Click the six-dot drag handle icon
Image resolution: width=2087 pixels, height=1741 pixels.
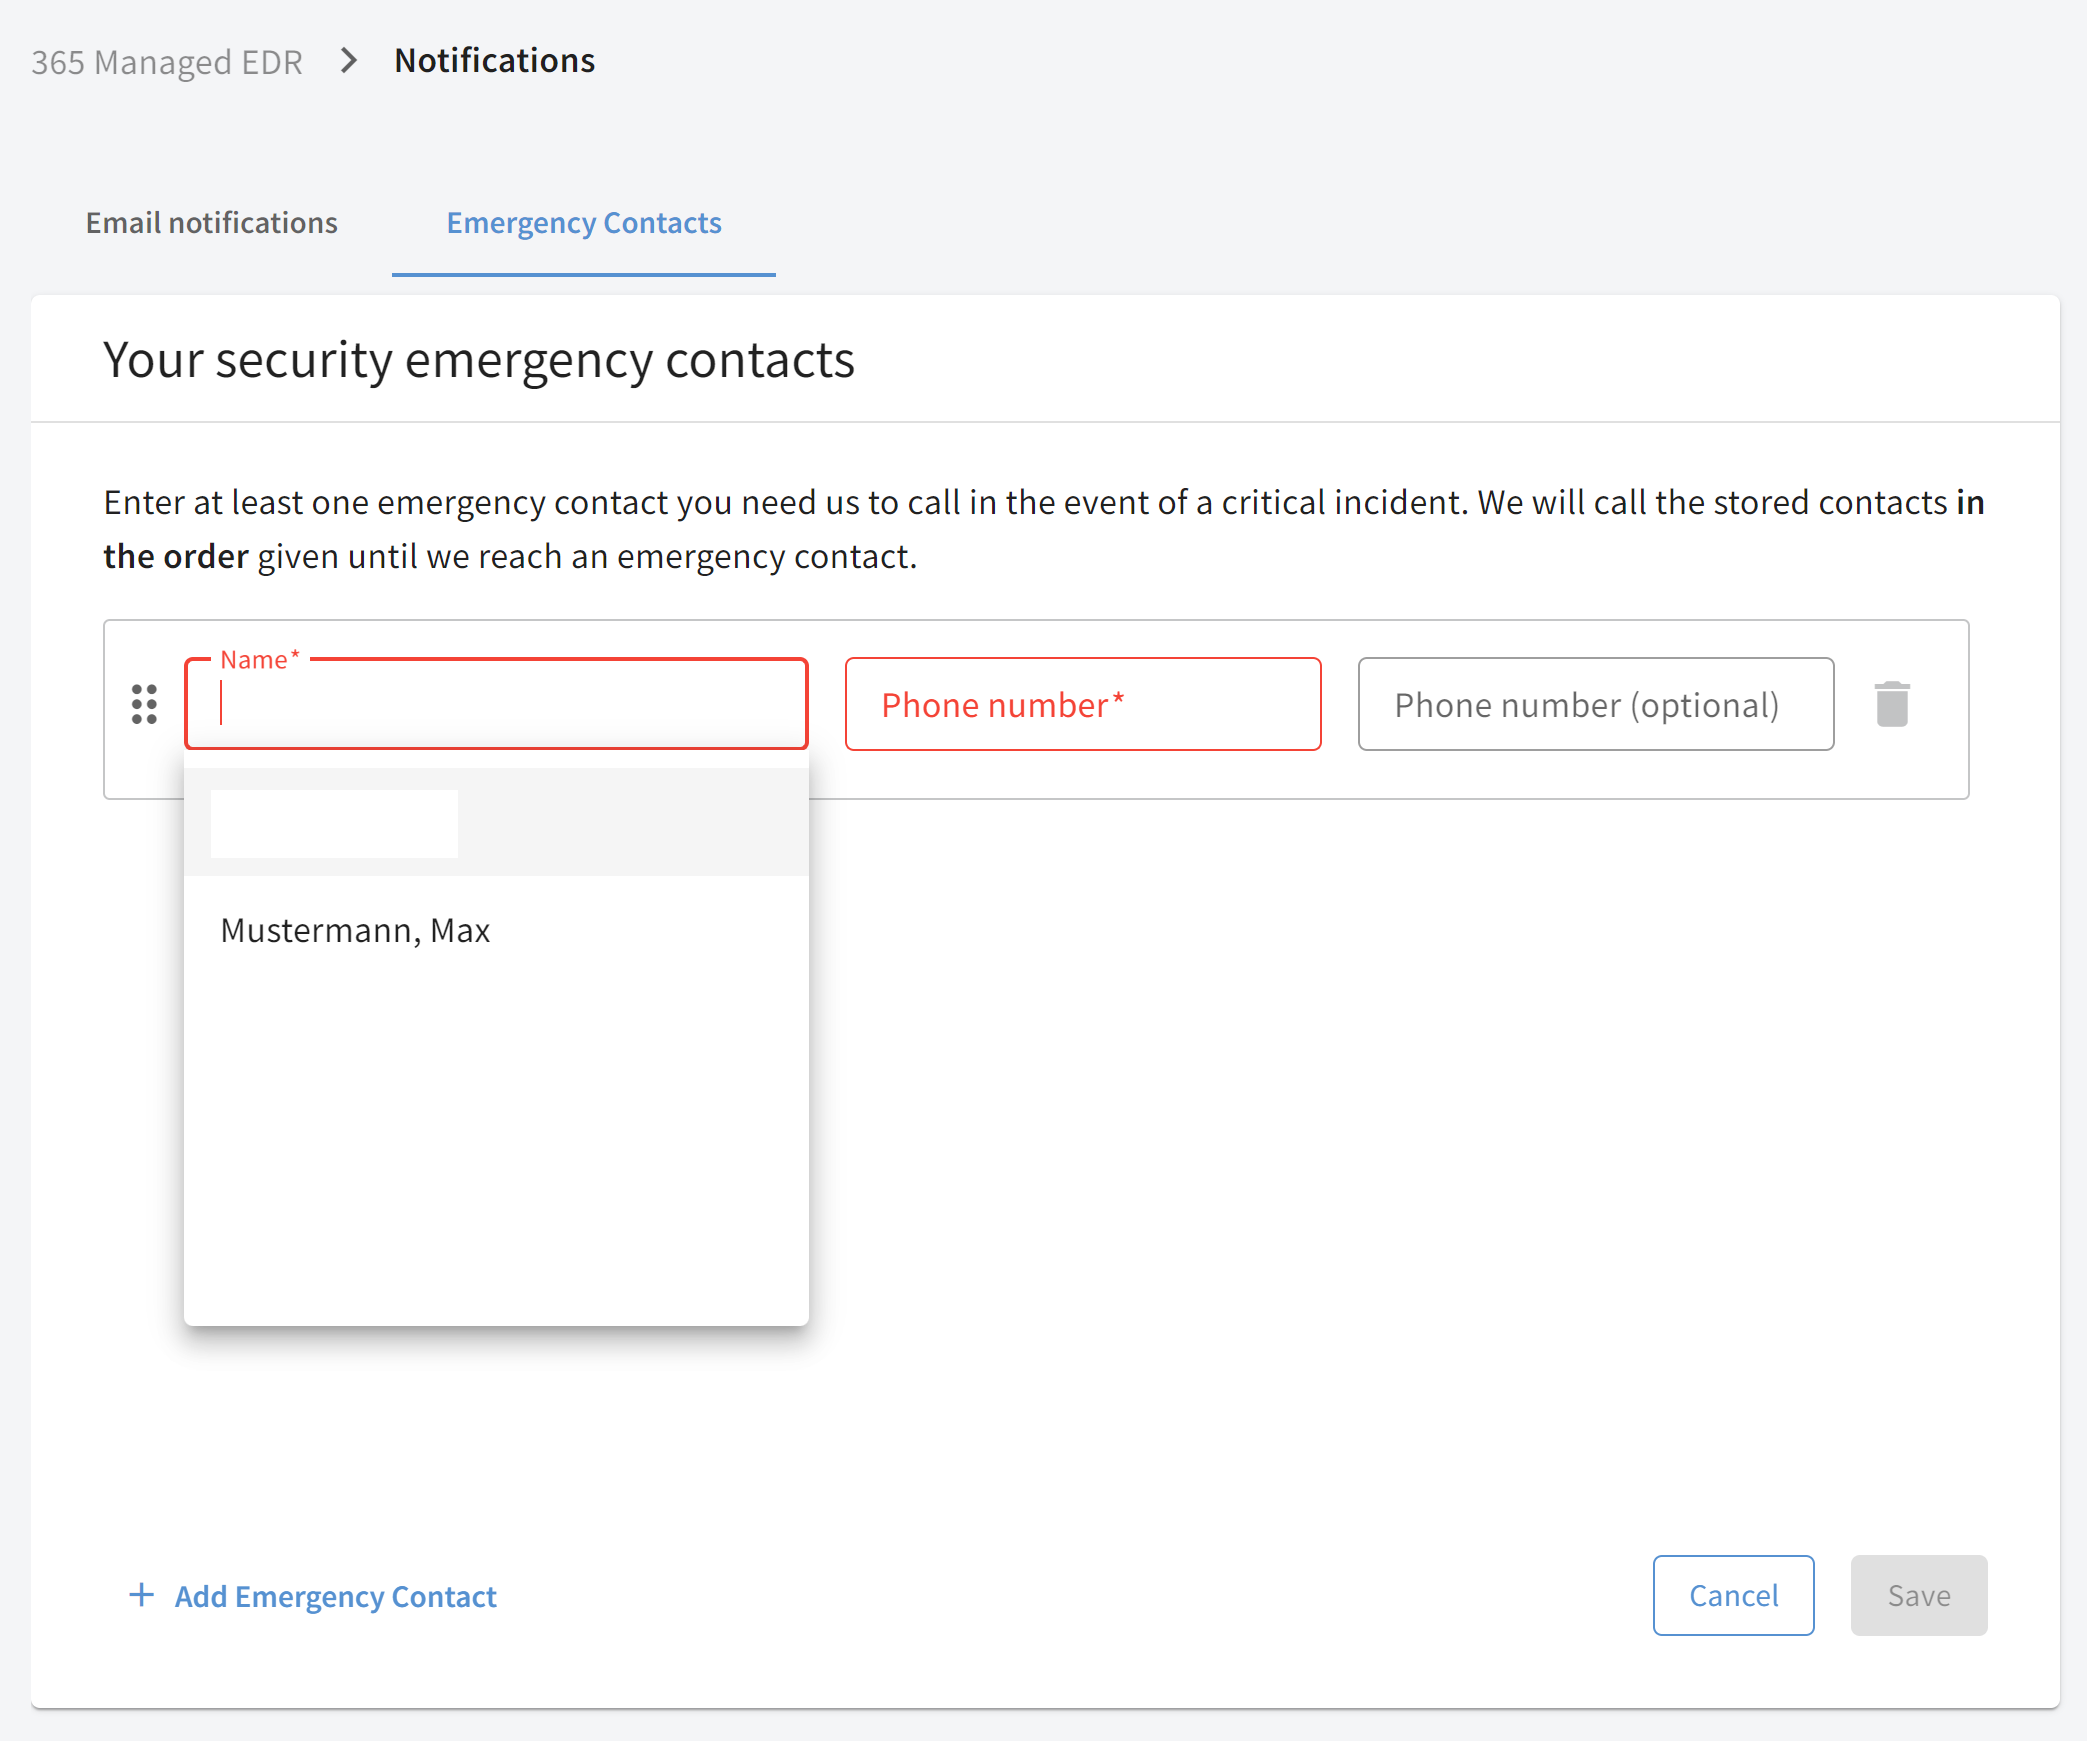[x=145, y=704]
